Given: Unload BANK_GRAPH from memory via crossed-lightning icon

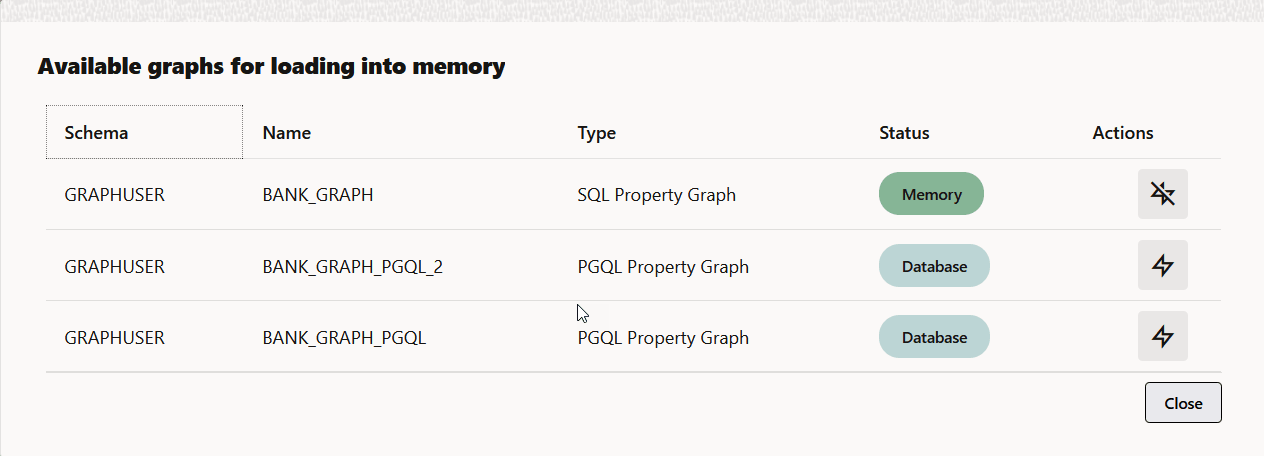Looking at the screenshot, I should pos(1162,194).
